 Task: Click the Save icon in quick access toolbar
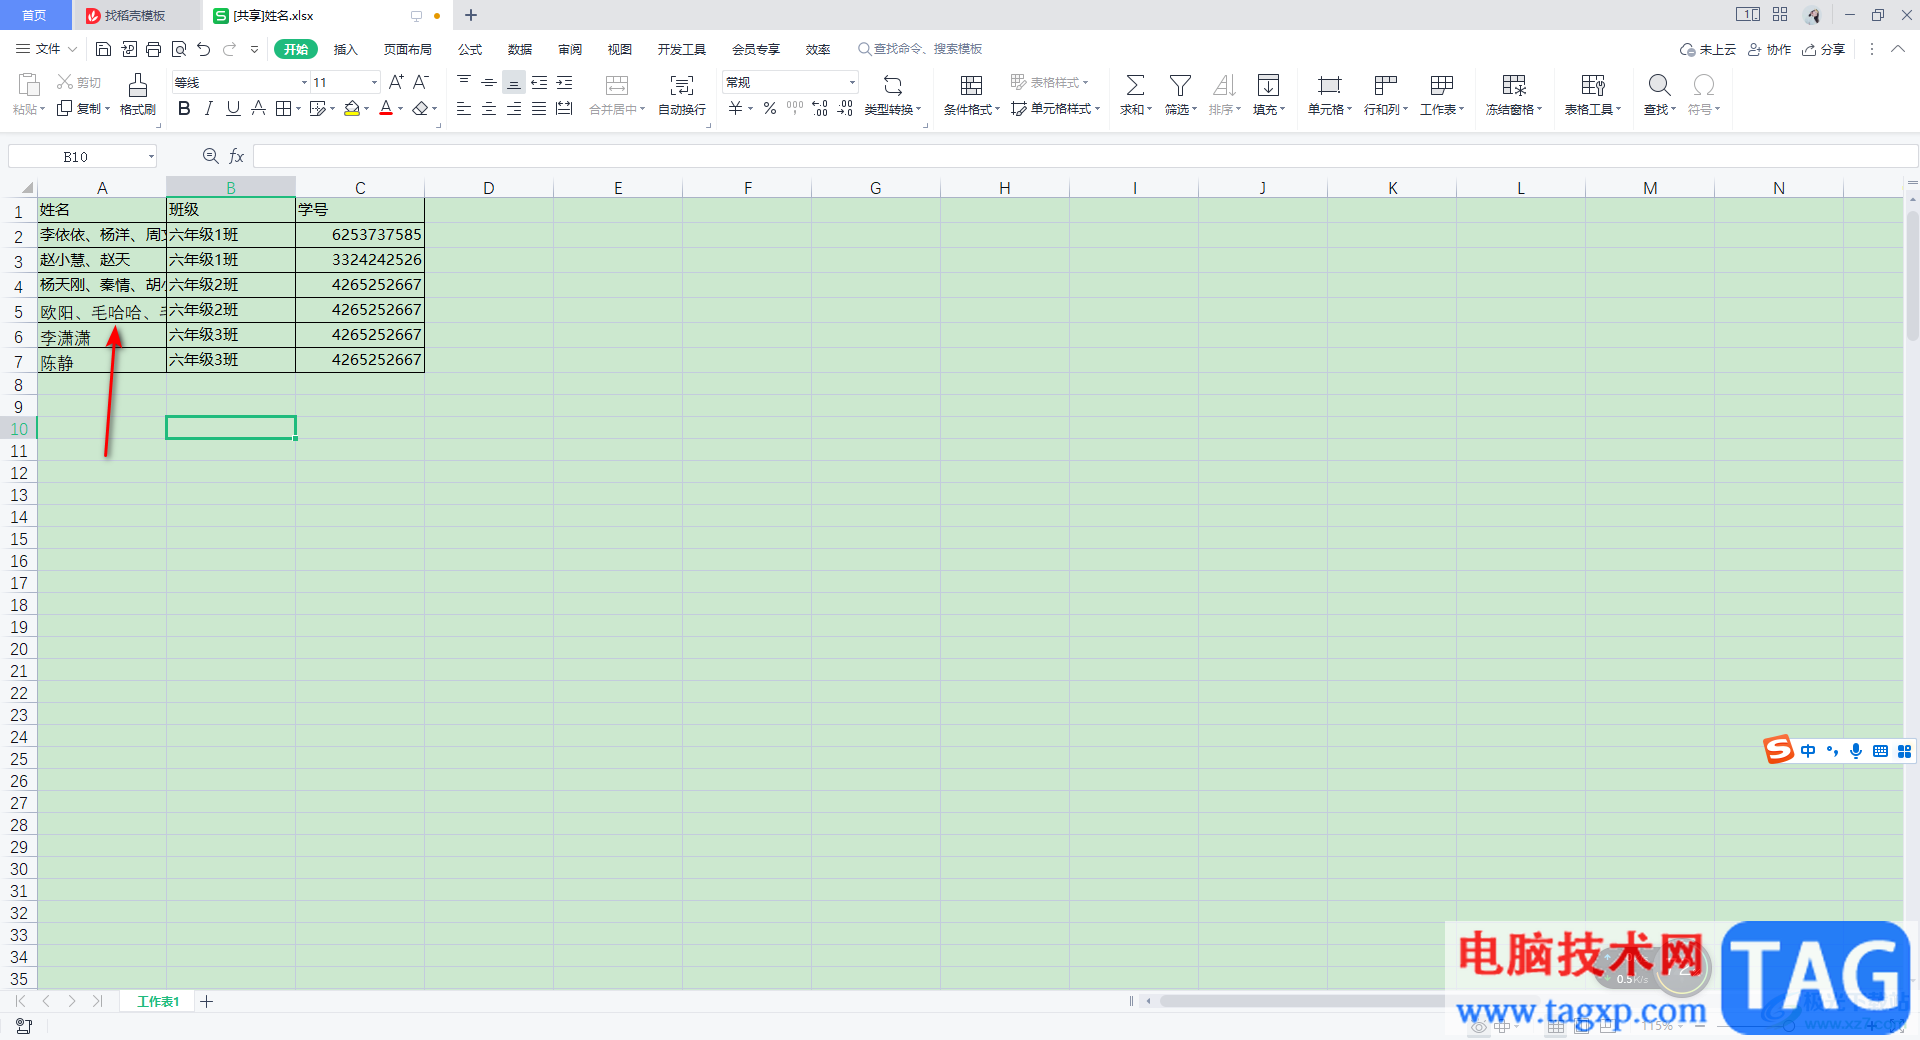tap(103, 49)
